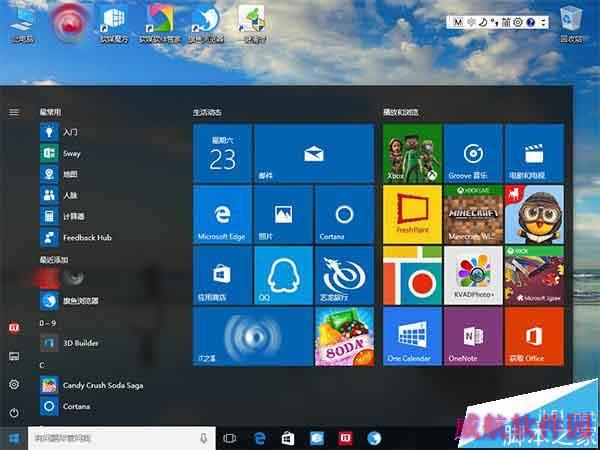Open the wide IT之家 tile
600x450 pixels.
[x=253, y=336]
